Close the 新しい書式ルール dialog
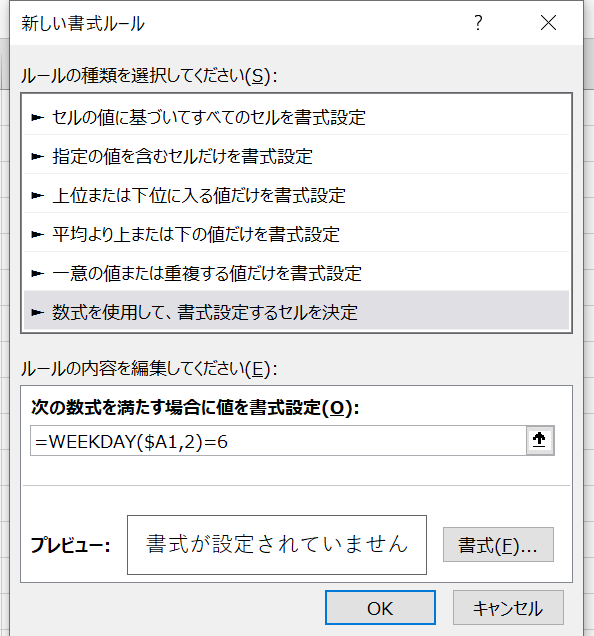This screenshot has width=594, height=636. (548, 23)
